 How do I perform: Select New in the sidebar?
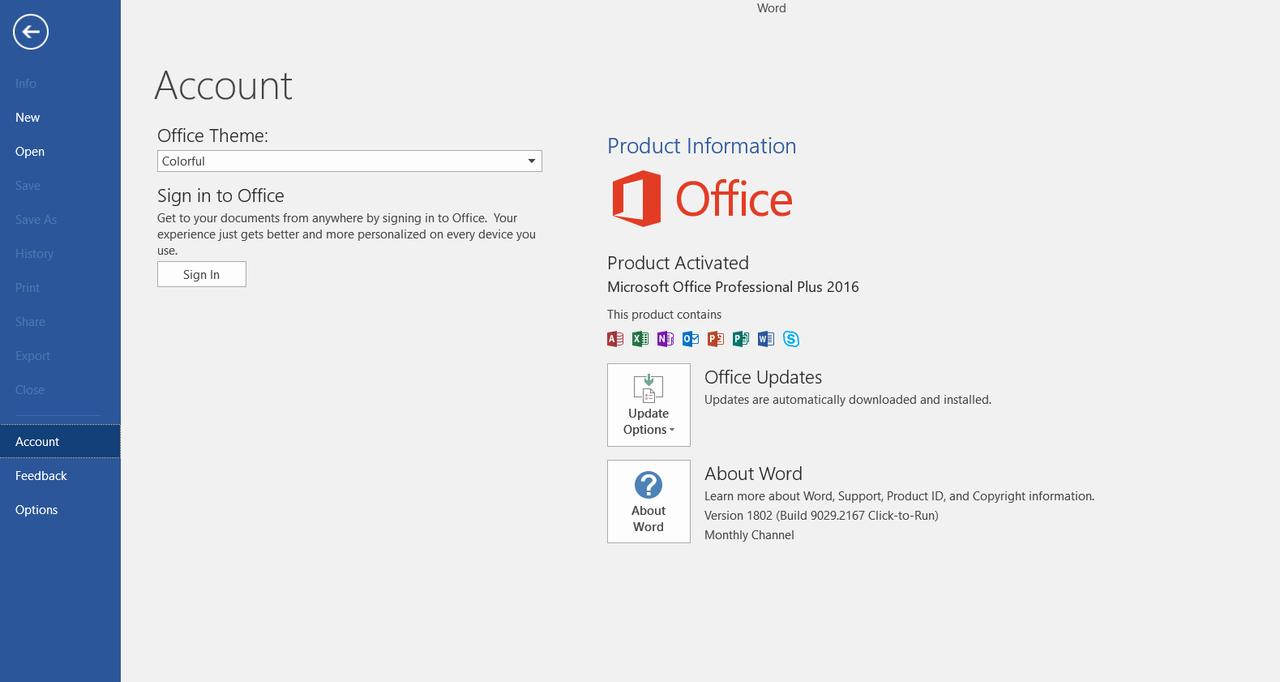(60, 117)
